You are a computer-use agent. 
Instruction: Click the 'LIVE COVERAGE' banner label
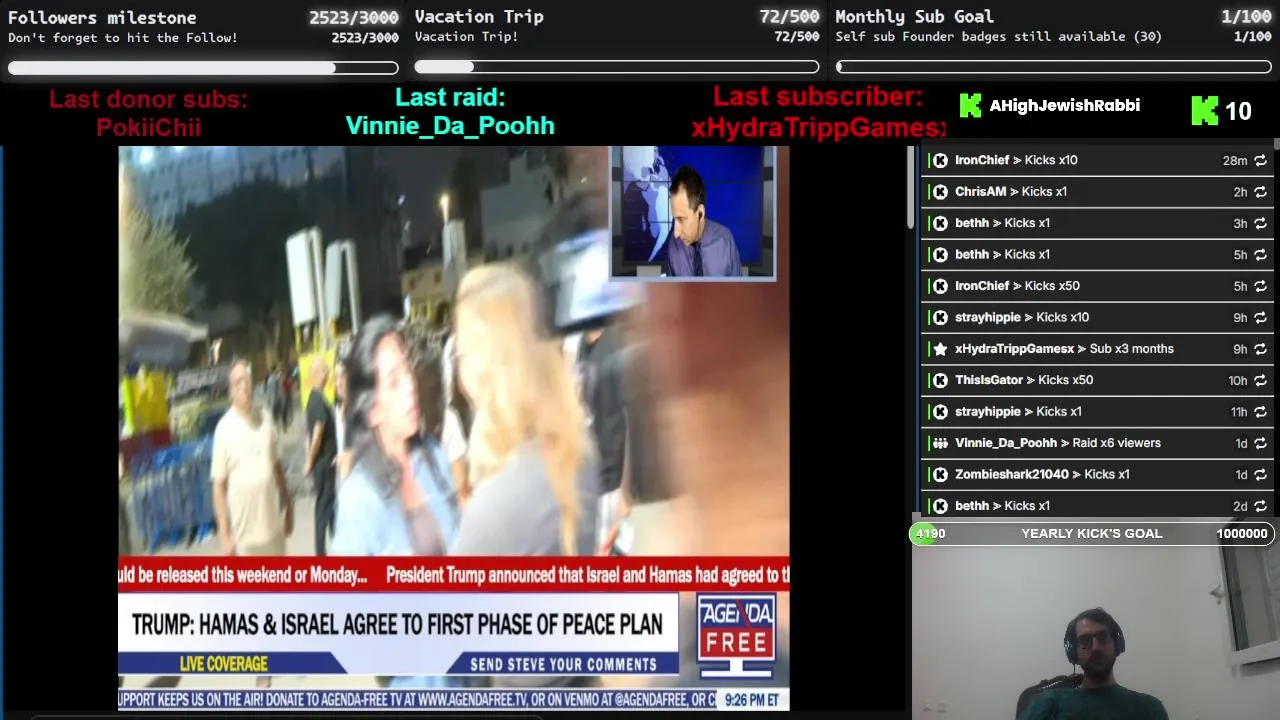(224, 664)
